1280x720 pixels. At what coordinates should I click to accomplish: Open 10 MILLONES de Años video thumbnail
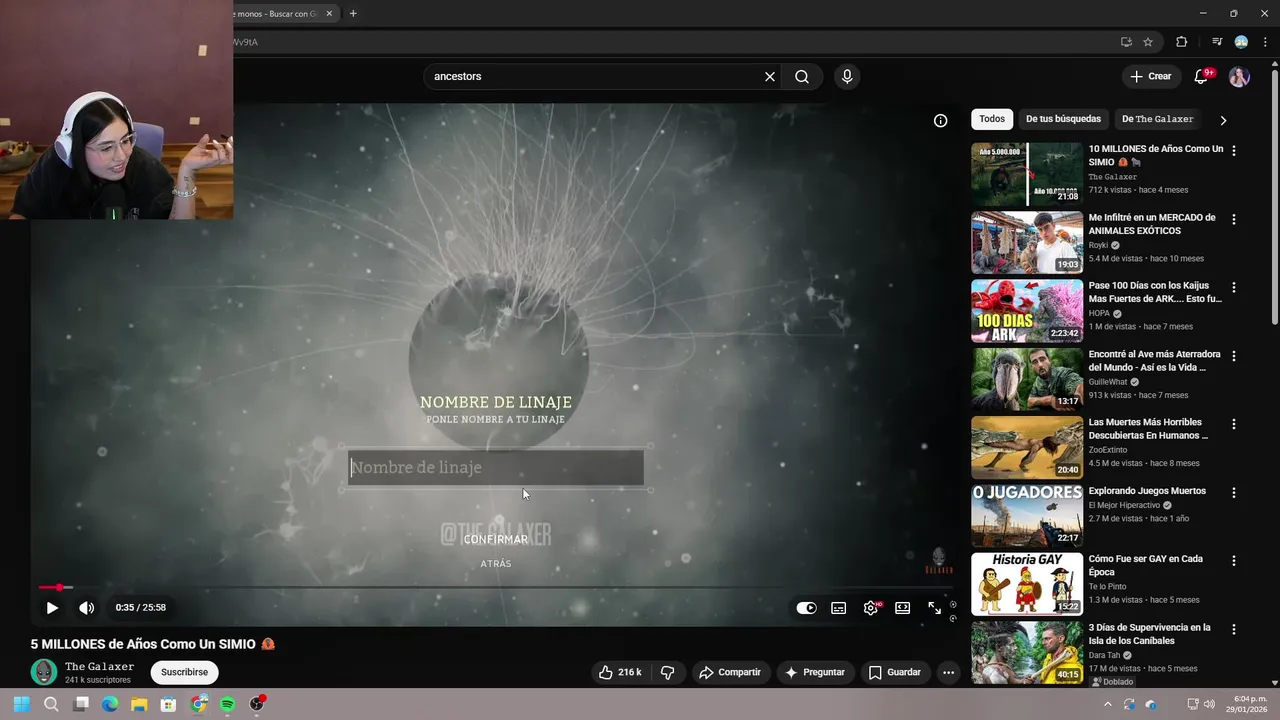tap(1027, 174)
